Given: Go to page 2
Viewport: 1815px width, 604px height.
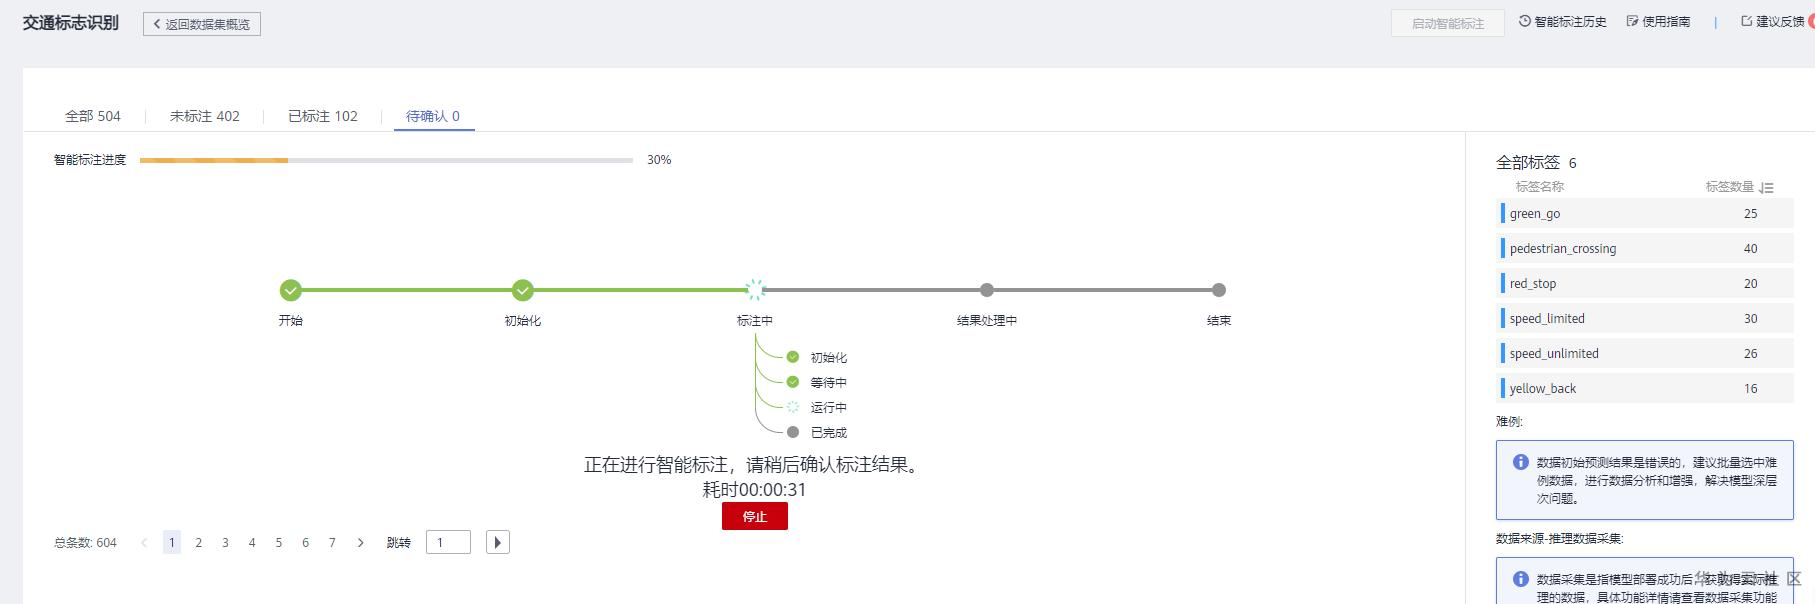Looking at the screenshot, I should coord(198,543).
